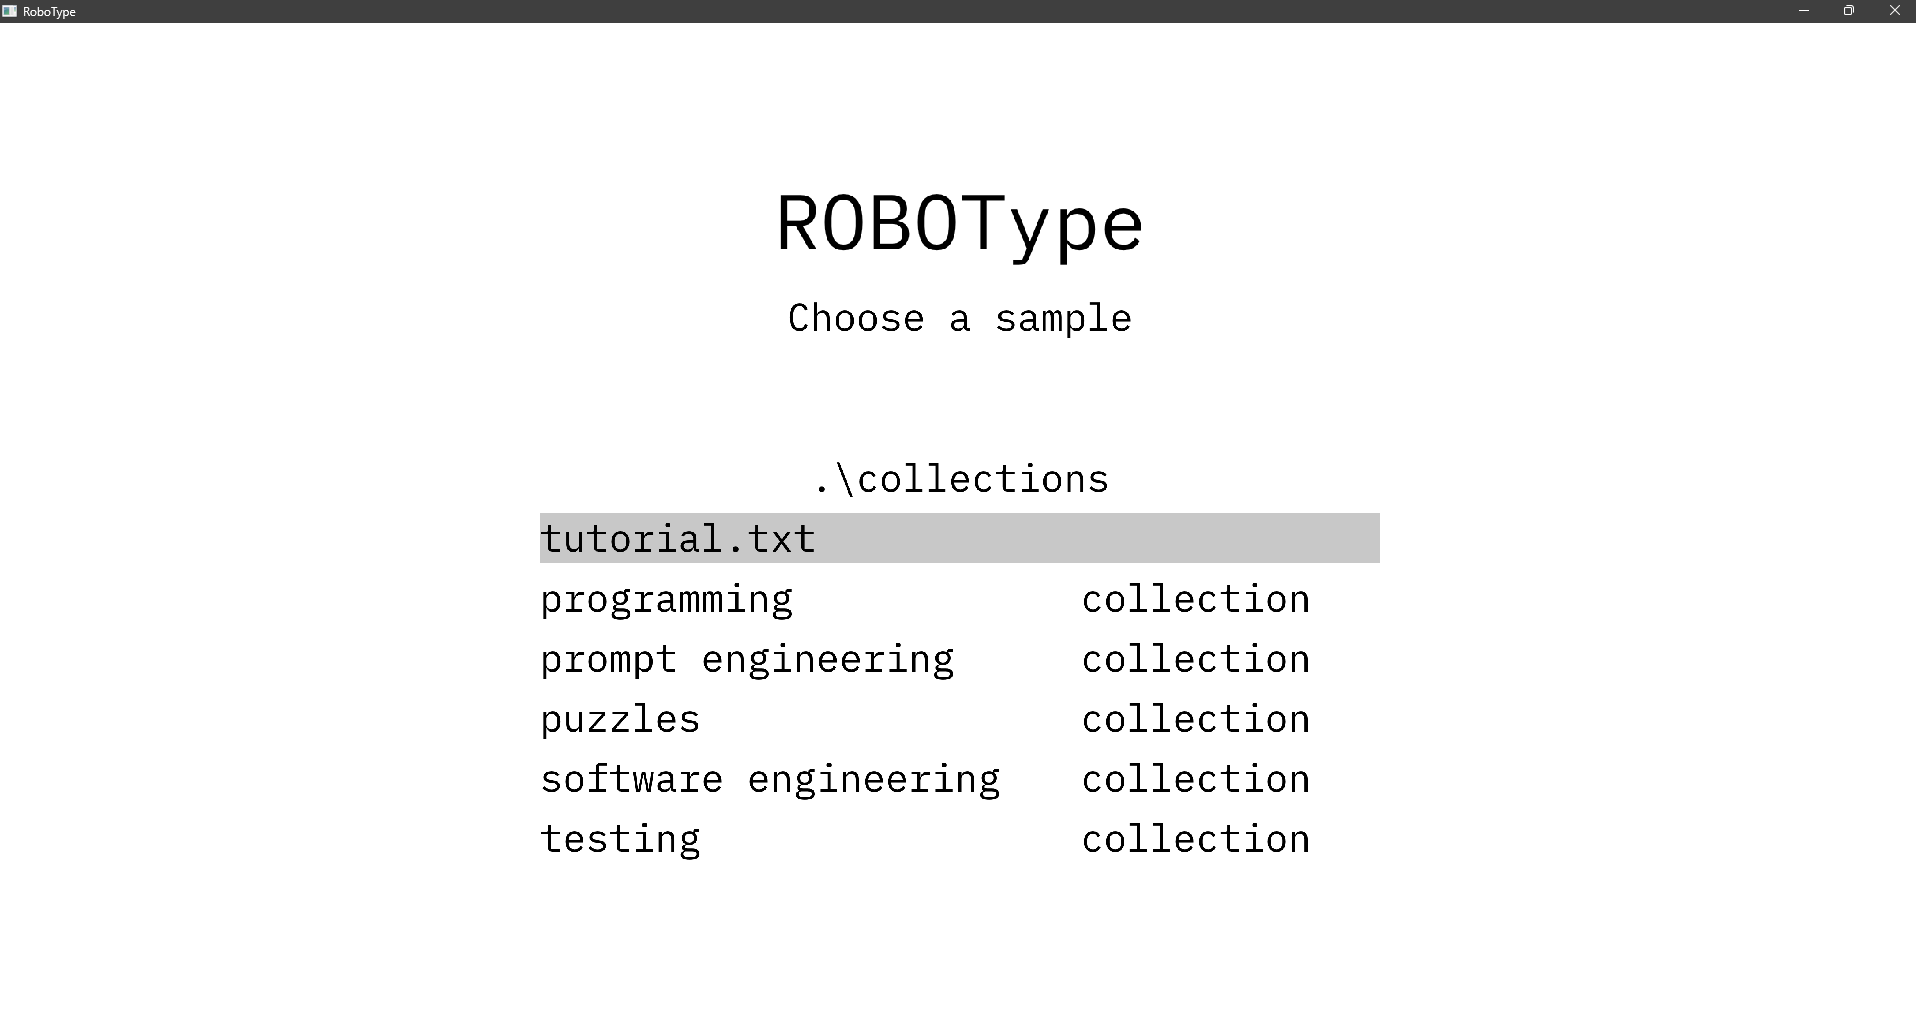Click 'collection' label beside testing
The width and height of the screenshot is (1916, 1028).
click(1195, 839)
